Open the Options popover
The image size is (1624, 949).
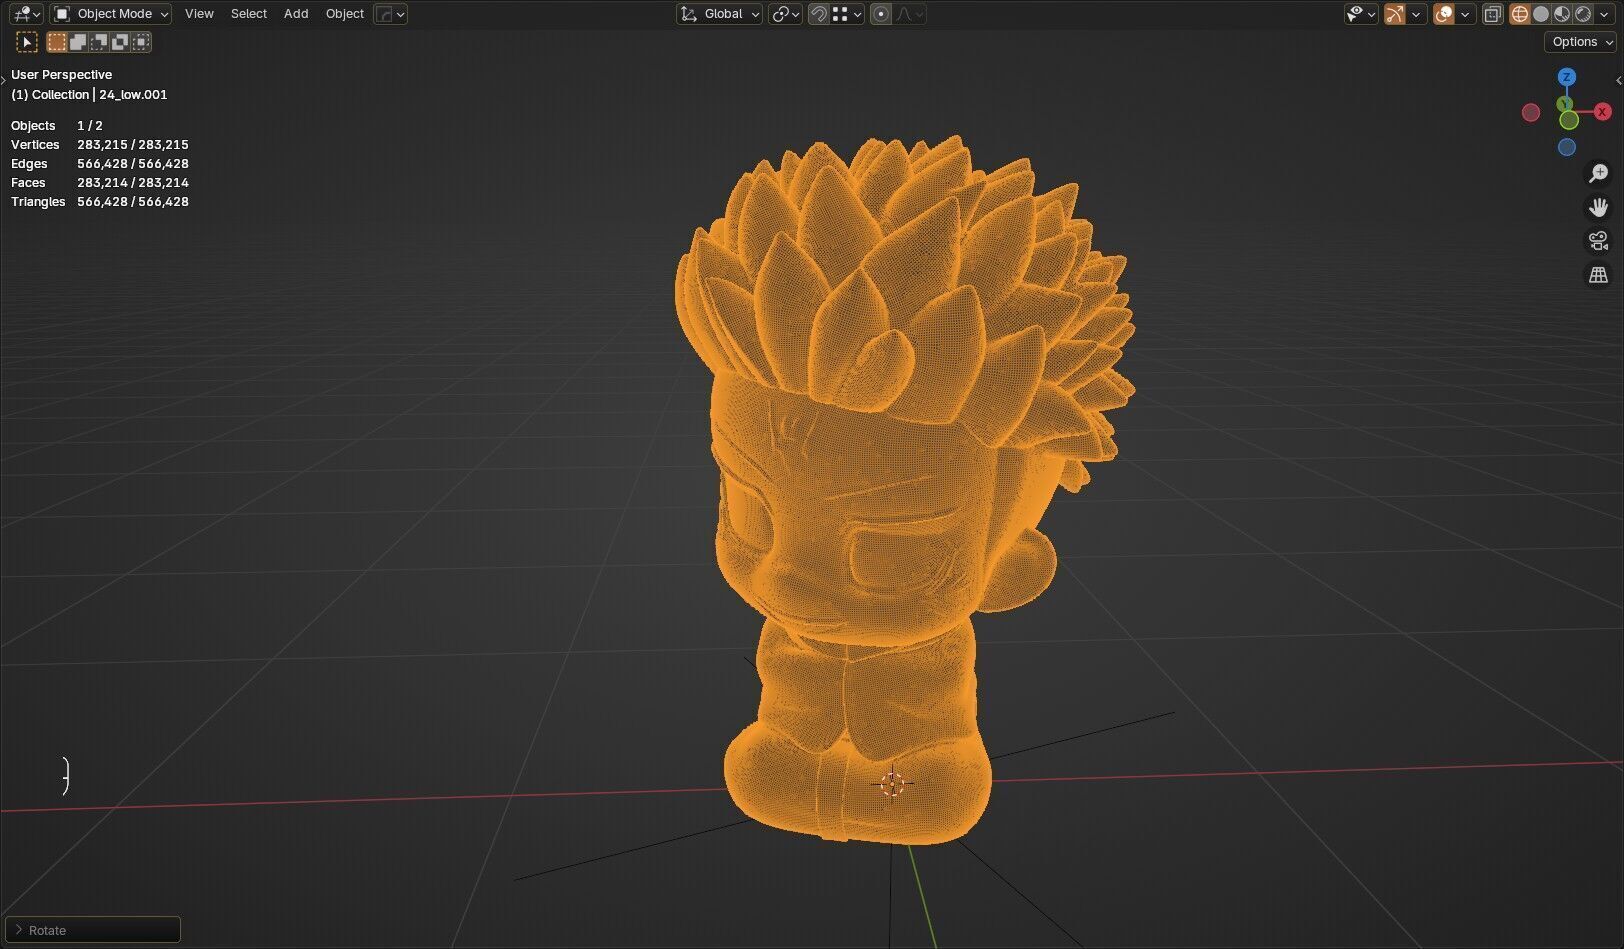point(1580,42)
